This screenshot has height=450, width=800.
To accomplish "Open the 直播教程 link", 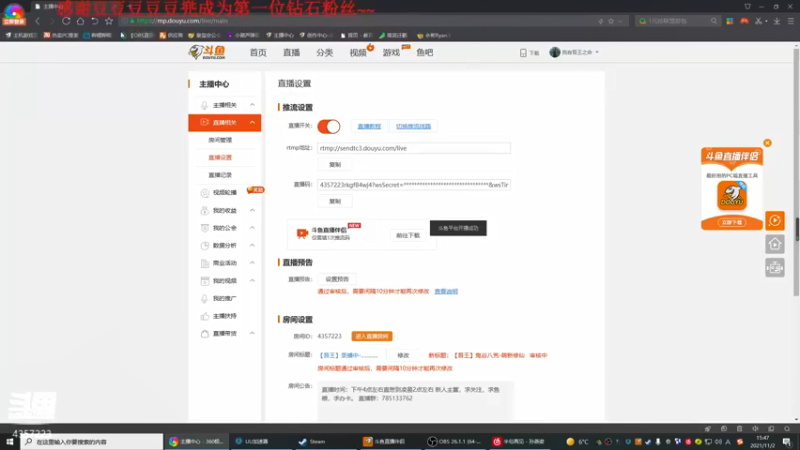I will pos(369,127).
